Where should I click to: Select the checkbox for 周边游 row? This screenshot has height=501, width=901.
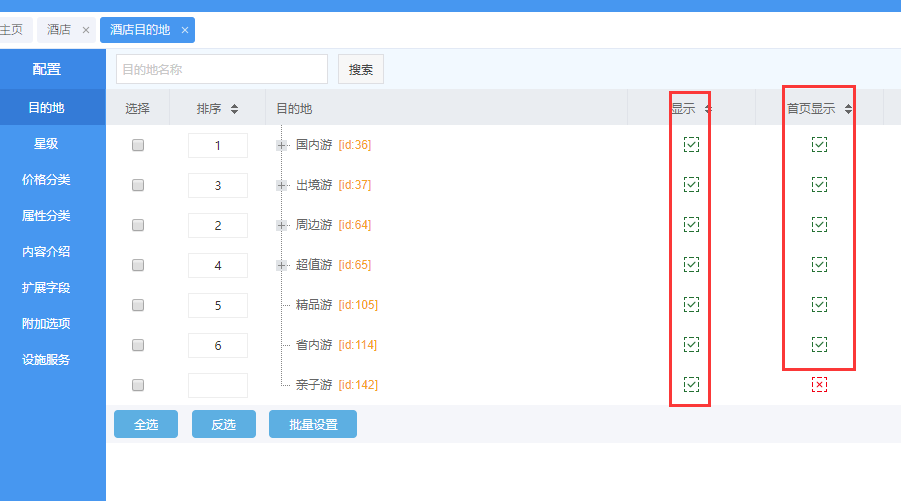click(138, 225)
